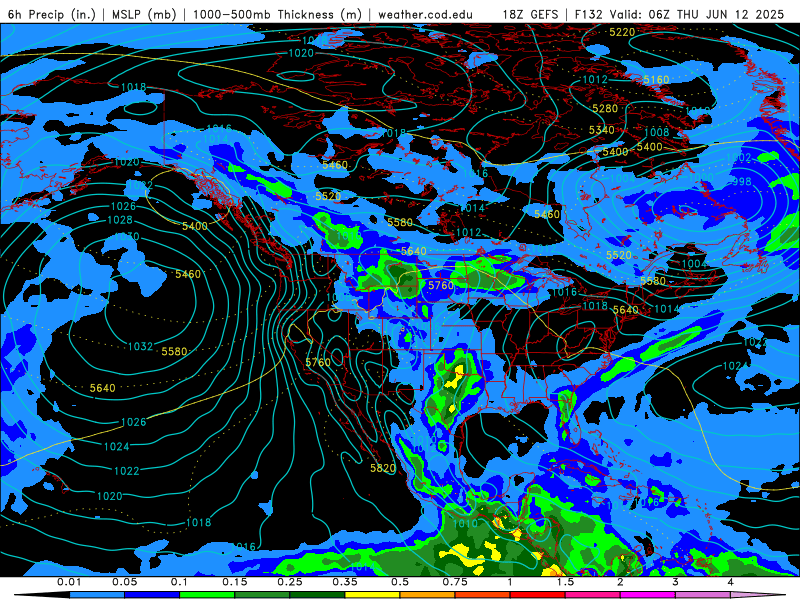Click the 1002 pressure contour label
Image resolution: width=800 pixels, height=600 pixels.
739,158
